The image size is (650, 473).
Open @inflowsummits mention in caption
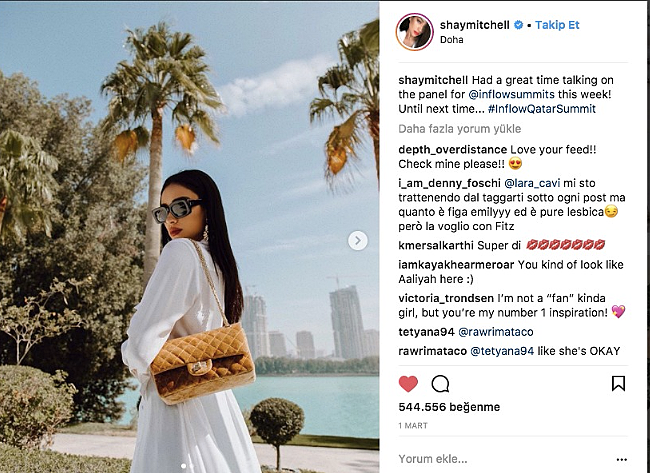pyautogui.click(x=511, y=95)
